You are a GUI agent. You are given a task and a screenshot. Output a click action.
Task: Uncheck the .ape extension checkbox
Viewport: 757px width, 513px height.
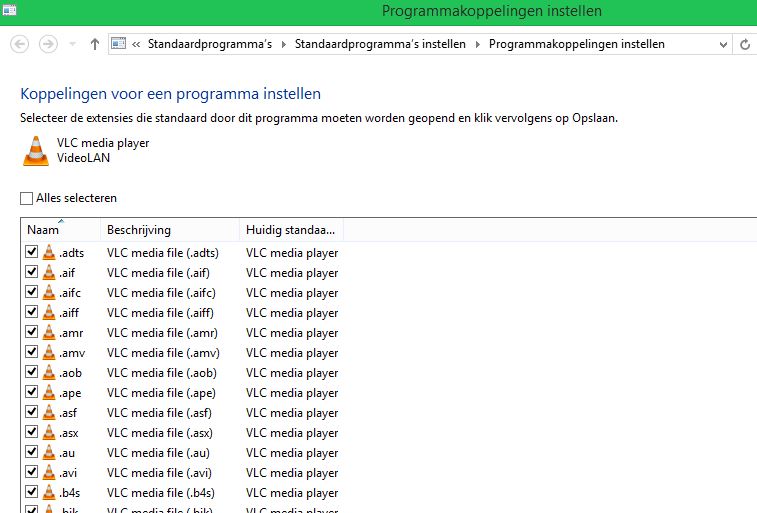coord(31,392)
